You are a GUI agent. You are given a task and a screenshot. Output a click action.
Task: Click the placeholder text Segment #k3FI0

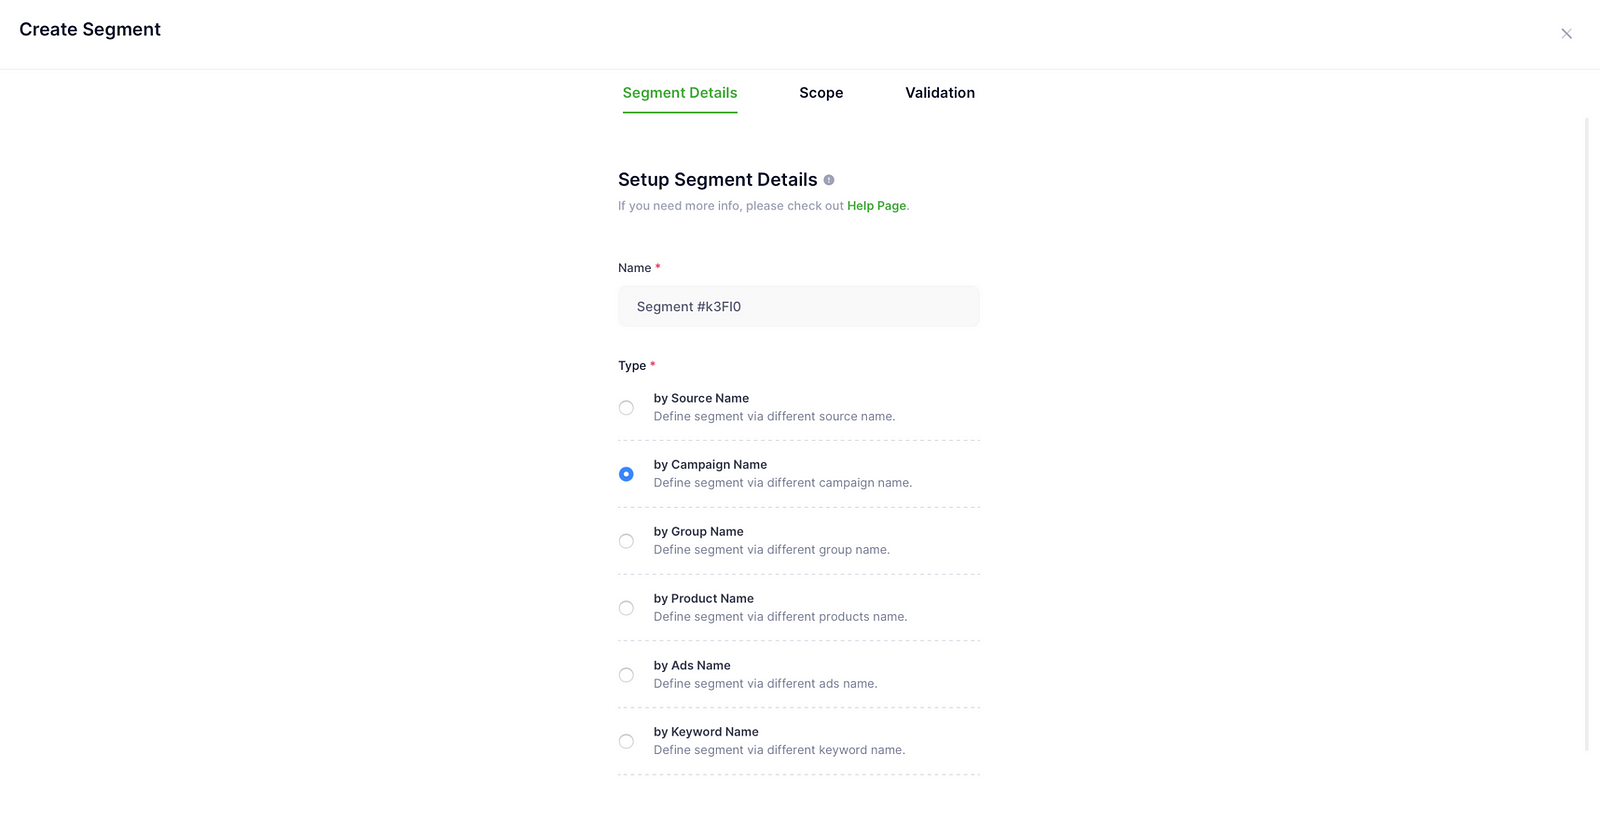[x=688, y=306]
